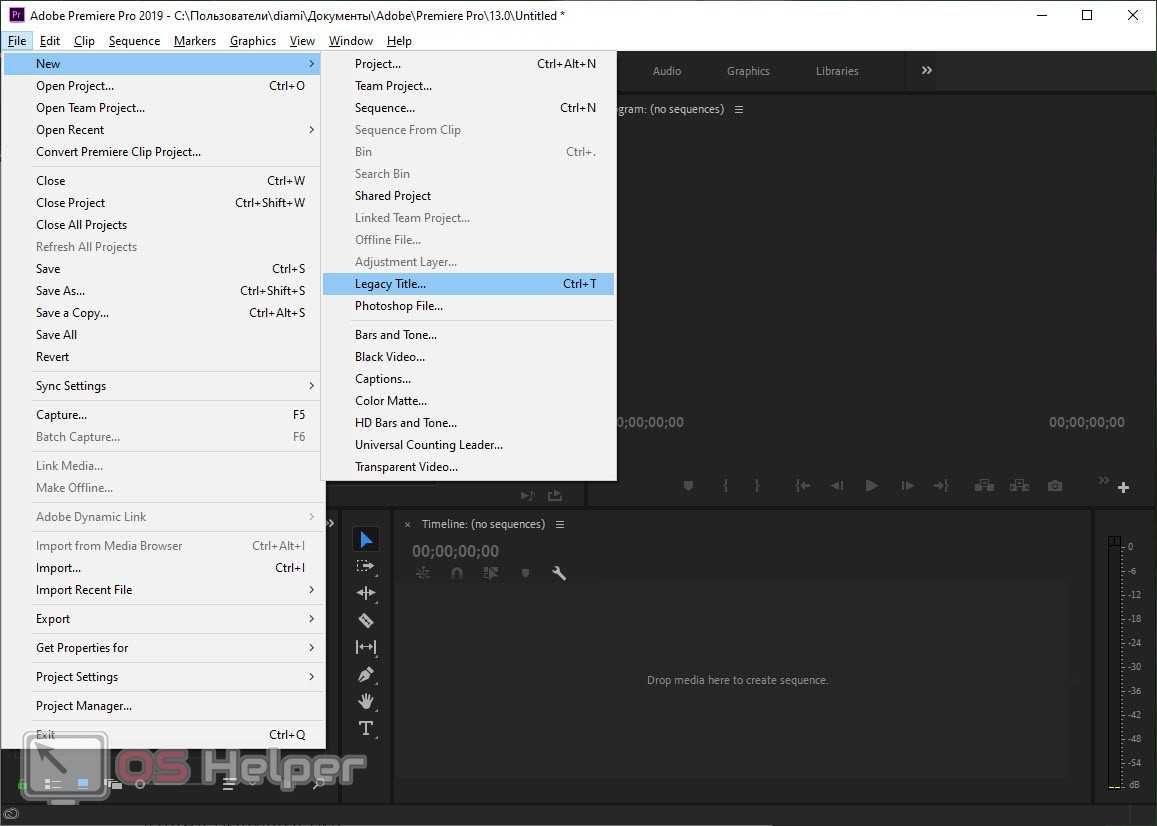Toggle Linked Selection in Timeline
The image size is (1157, 826).
(490, 573)
